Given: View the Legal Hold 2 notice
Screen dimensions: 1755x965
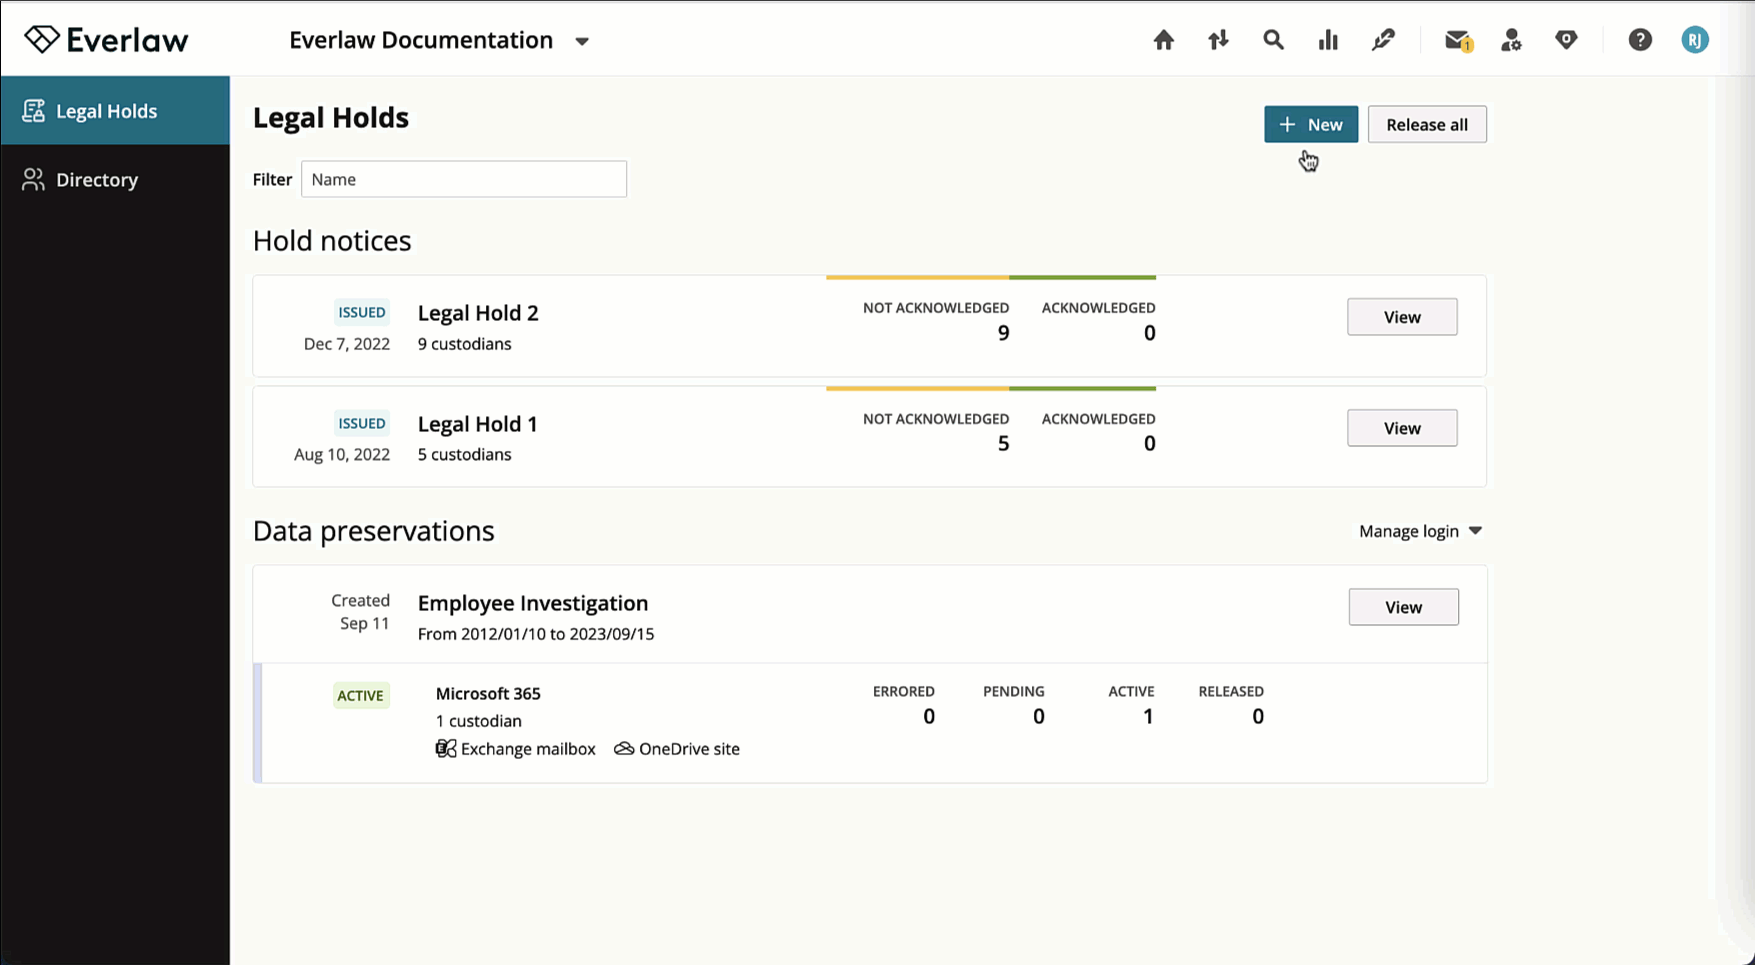Looking at the screenshot, I should tap(1401, 316).
